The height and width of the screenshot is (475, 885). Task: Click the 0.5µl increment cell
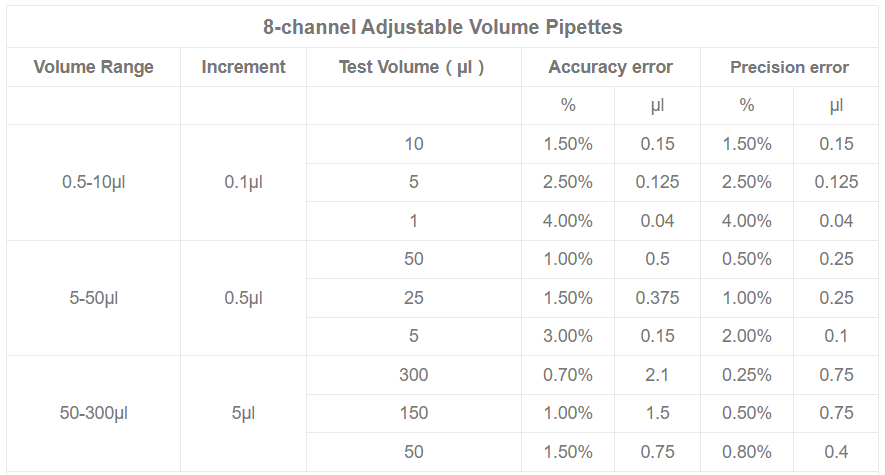click(243, 298)
